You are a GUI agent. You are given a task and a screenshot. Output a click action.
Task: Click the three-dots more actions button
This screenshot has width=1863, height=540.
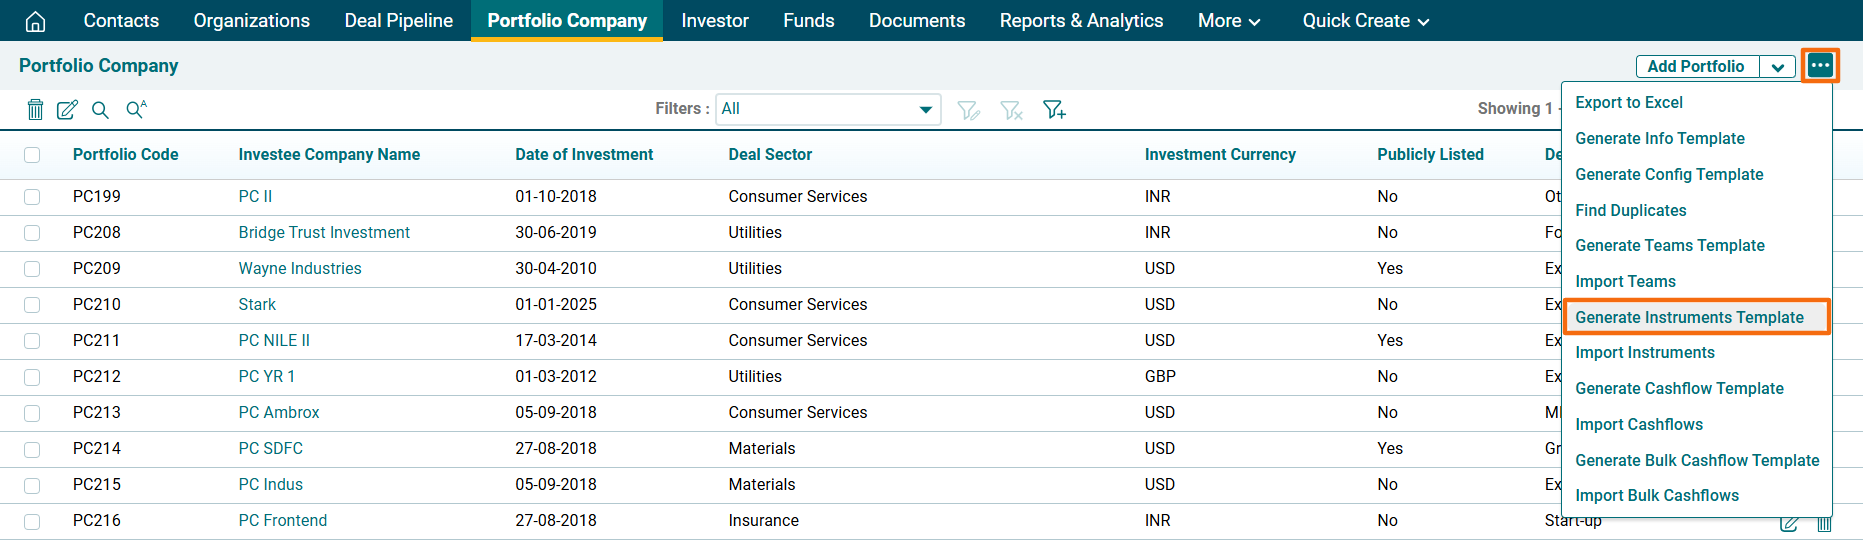click(1820, 66)
